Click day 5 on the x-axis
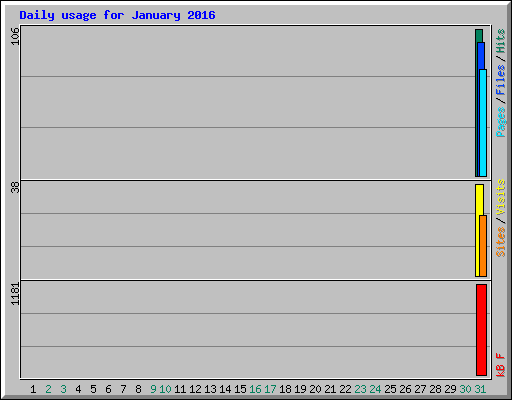The image size is (512, 400). tap(93, 389)
